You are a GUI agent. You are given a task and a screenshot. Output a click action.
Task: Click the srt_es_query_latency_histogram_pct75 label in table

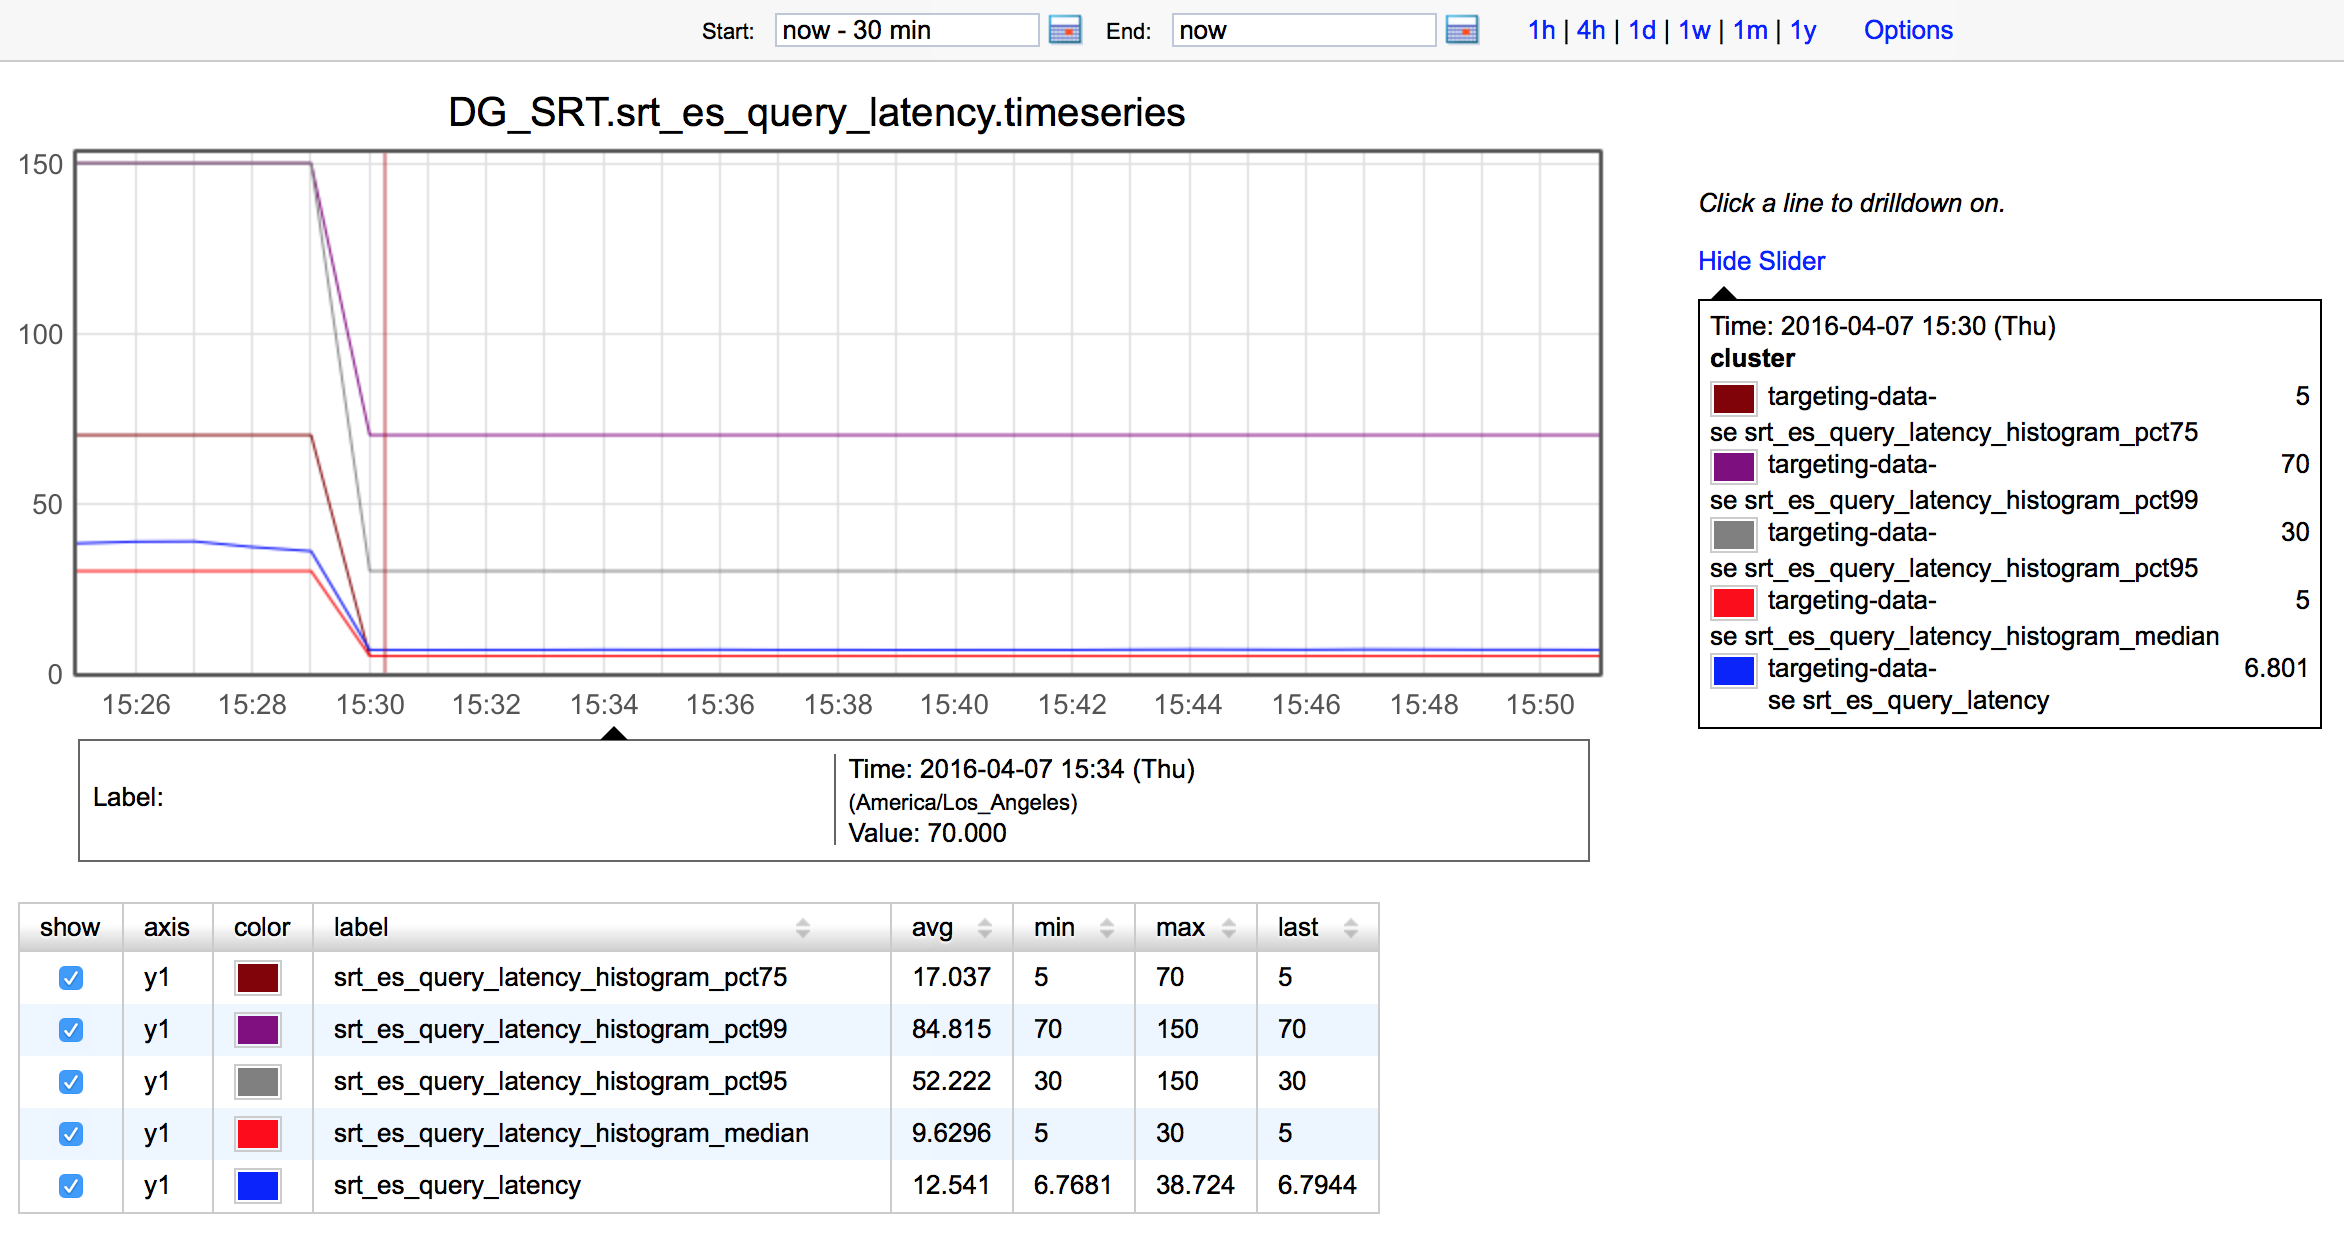tap(560, 977)
